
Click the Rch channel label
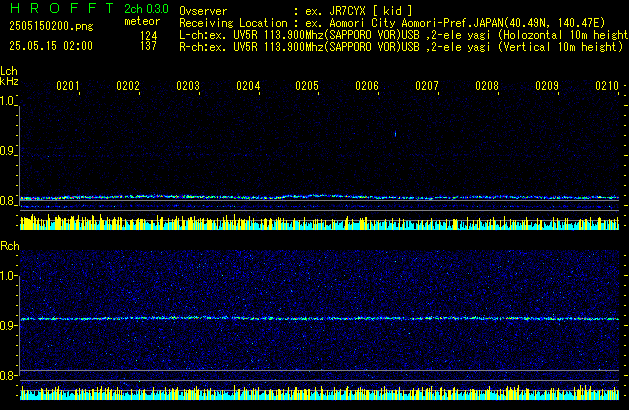click(x=10, y=246)
